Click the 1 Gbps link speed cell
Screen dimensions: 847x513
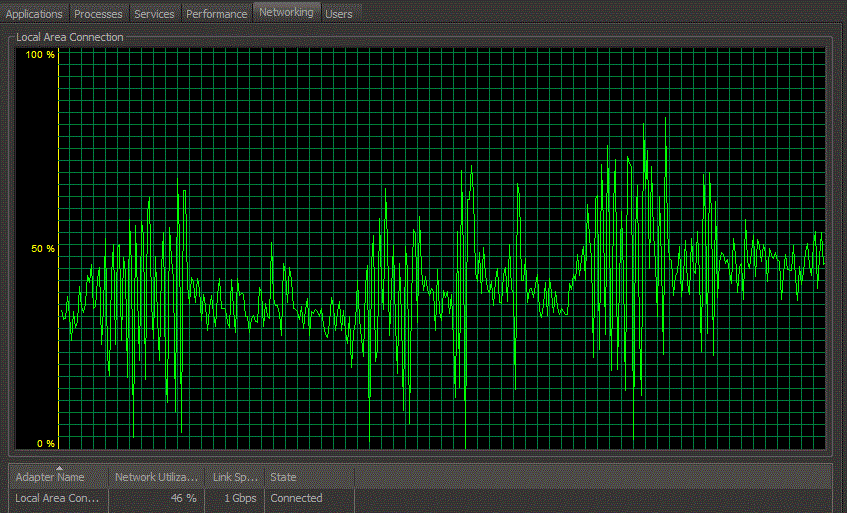click(239, 498)
